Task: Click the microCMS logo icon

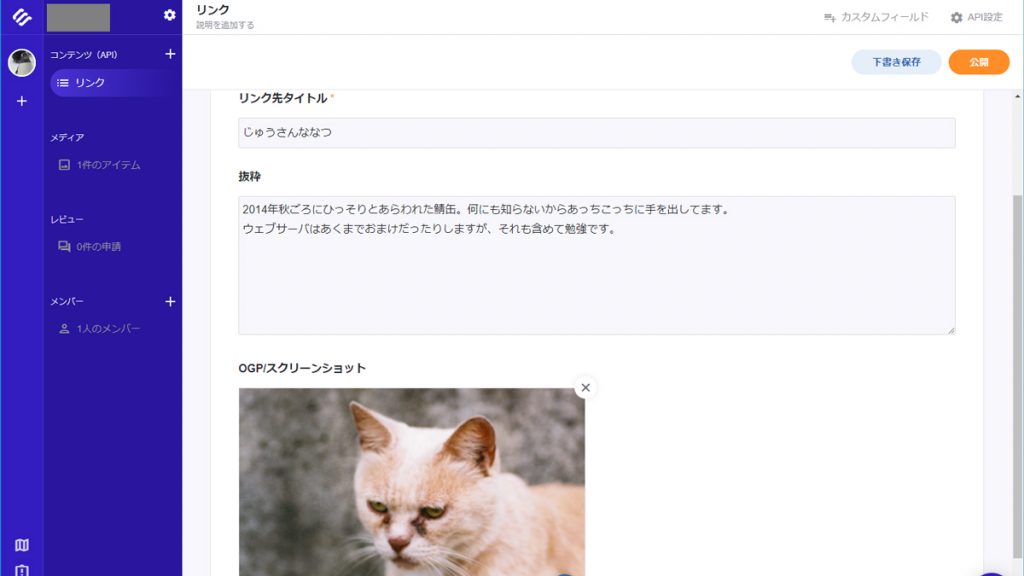Action: click(22, 16)
